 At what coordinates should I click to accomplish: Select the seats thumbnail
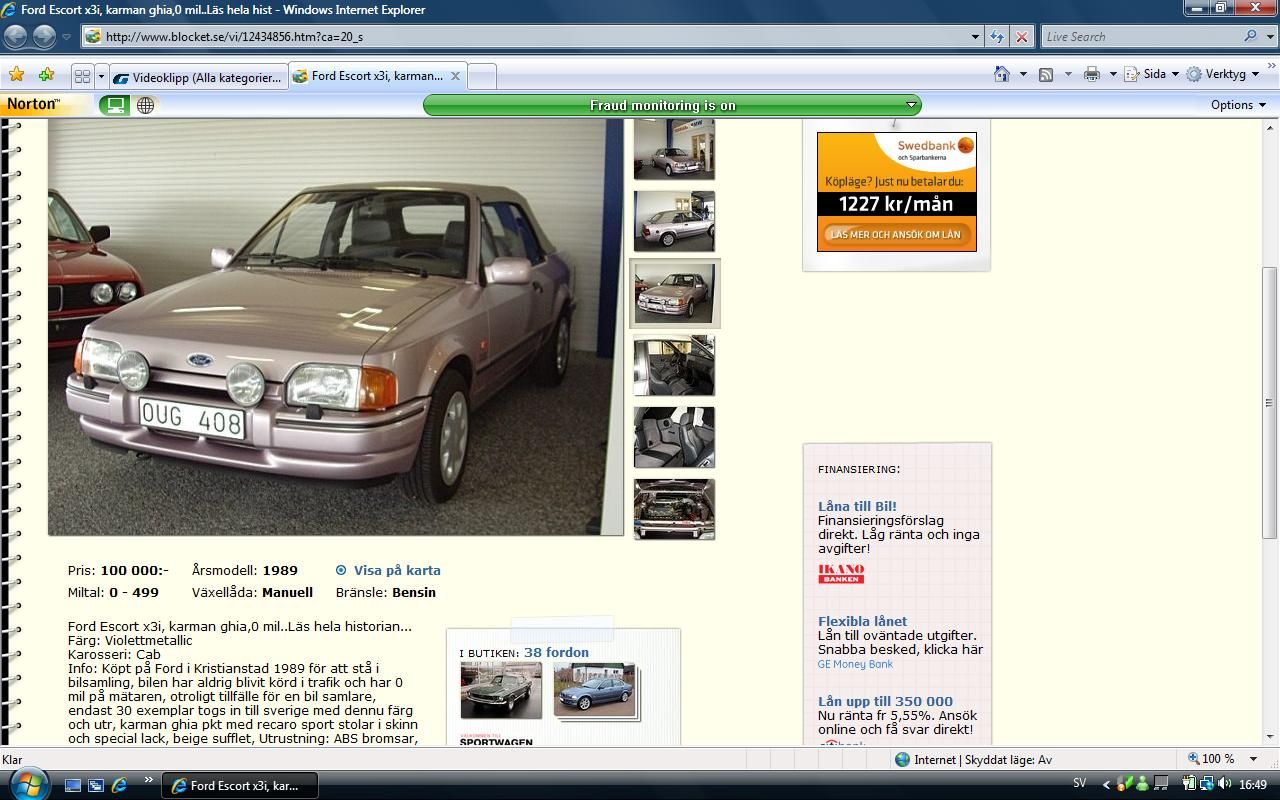(x=674, y=437)
